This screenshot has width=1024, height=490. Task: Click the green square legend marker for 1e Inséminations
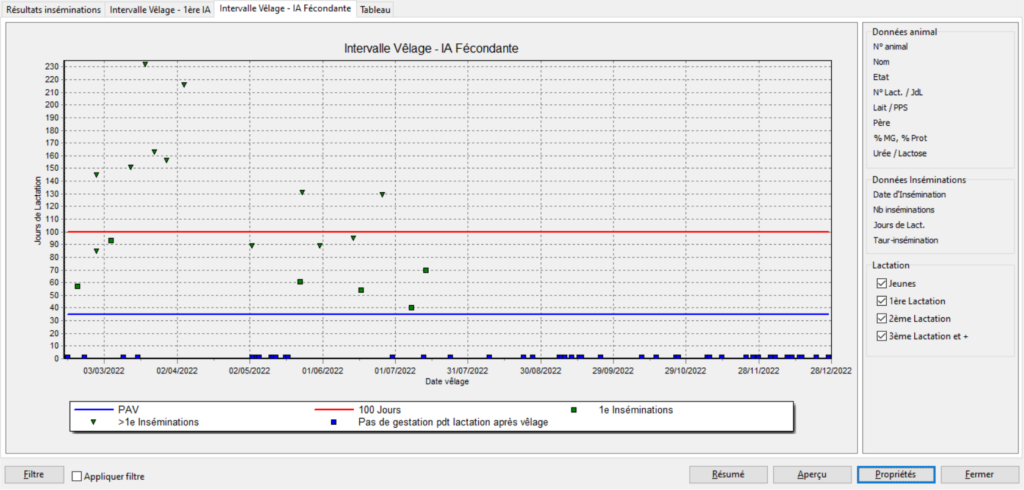tap(573, 410)
